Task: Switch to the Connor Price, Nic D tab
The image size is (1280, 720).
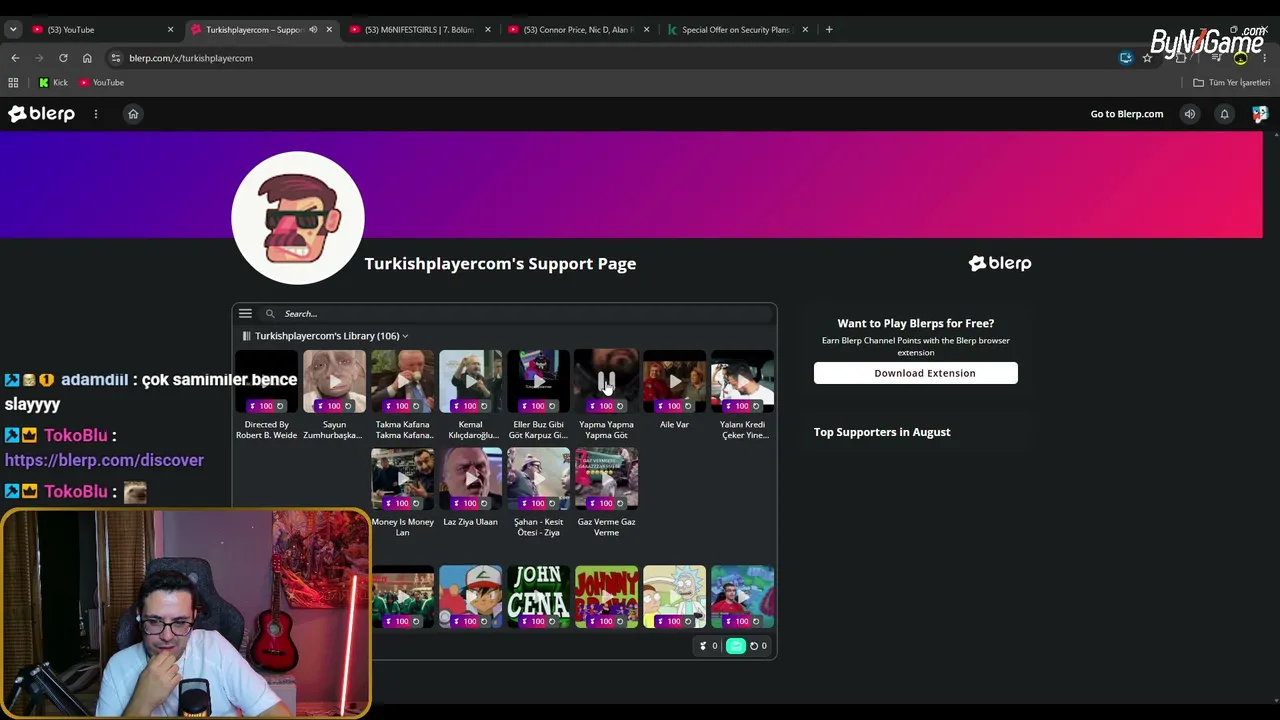Action: pos(578,30)
